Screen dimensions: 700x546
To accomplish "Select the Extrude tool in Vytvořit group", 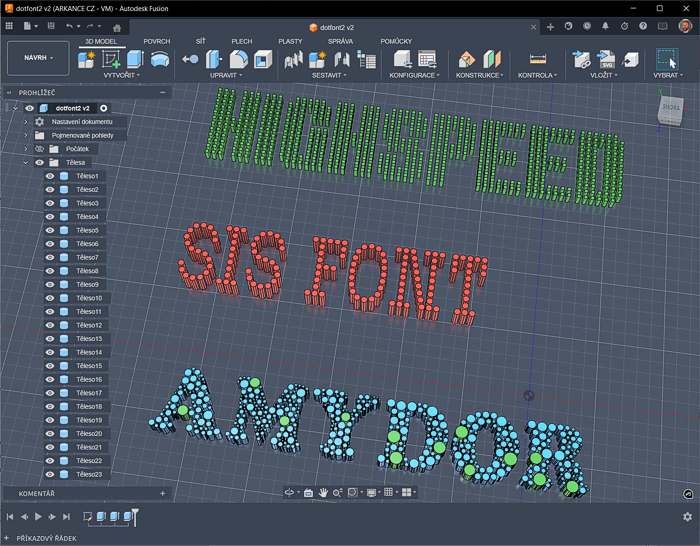I will pyautogui.click(x=135, y=60).
